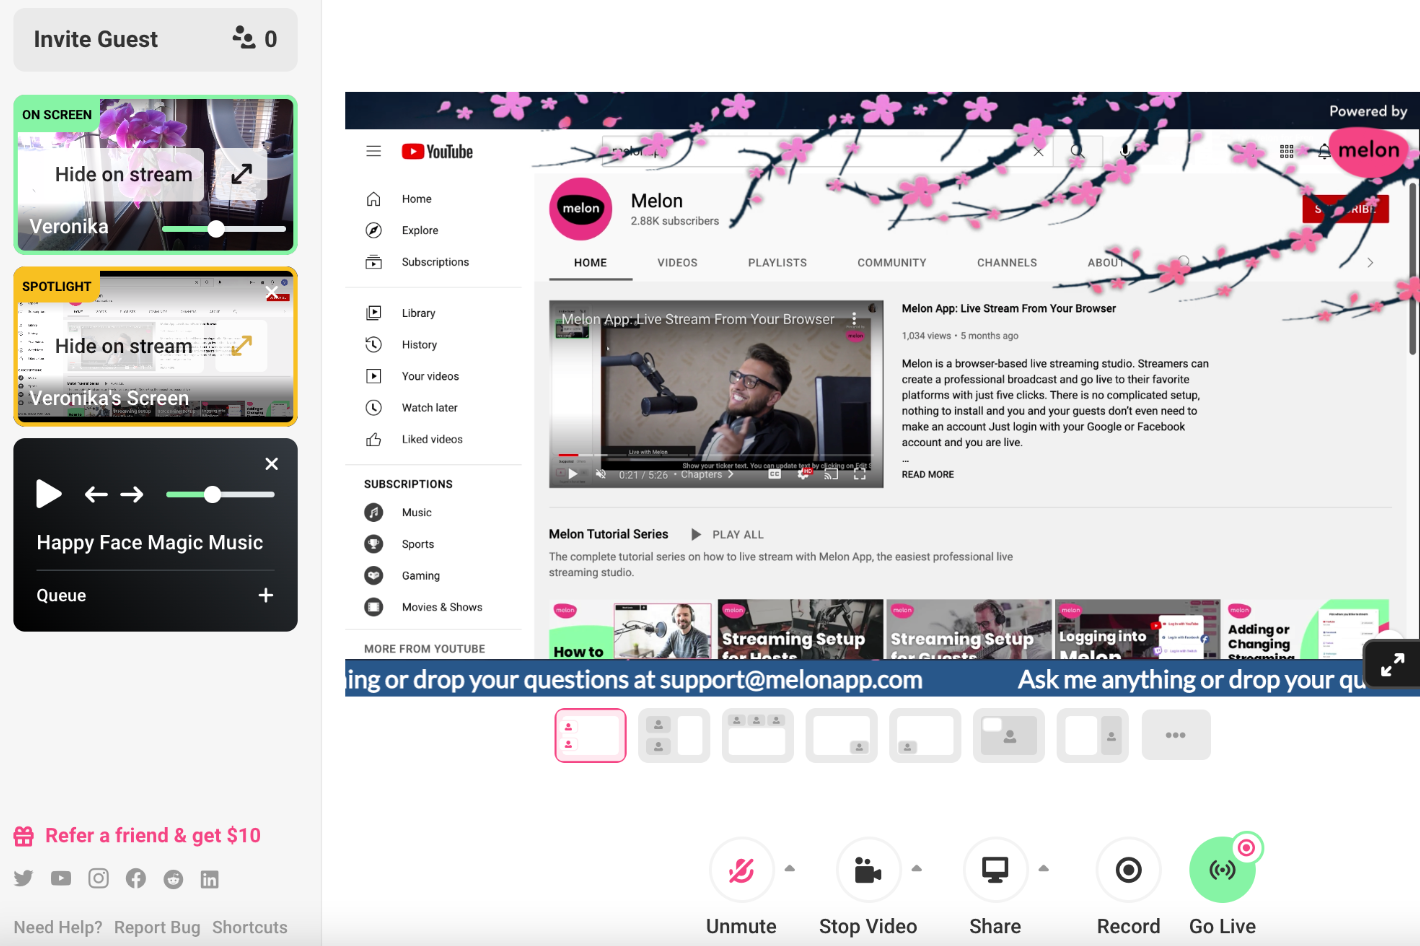Viewport: 1420px width, 946px height.
Task: Open Melon's Reddit page
Action: pyautogui.click(x=173, y=878)
